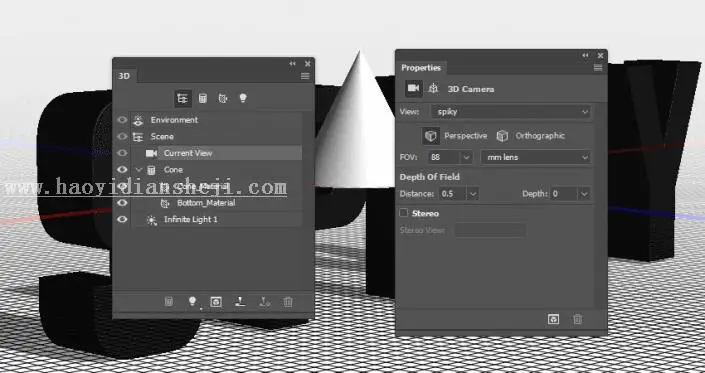705x373 pixels.
Task: Click the Environment icon in the 3D list
Action: tap(138, 120)
